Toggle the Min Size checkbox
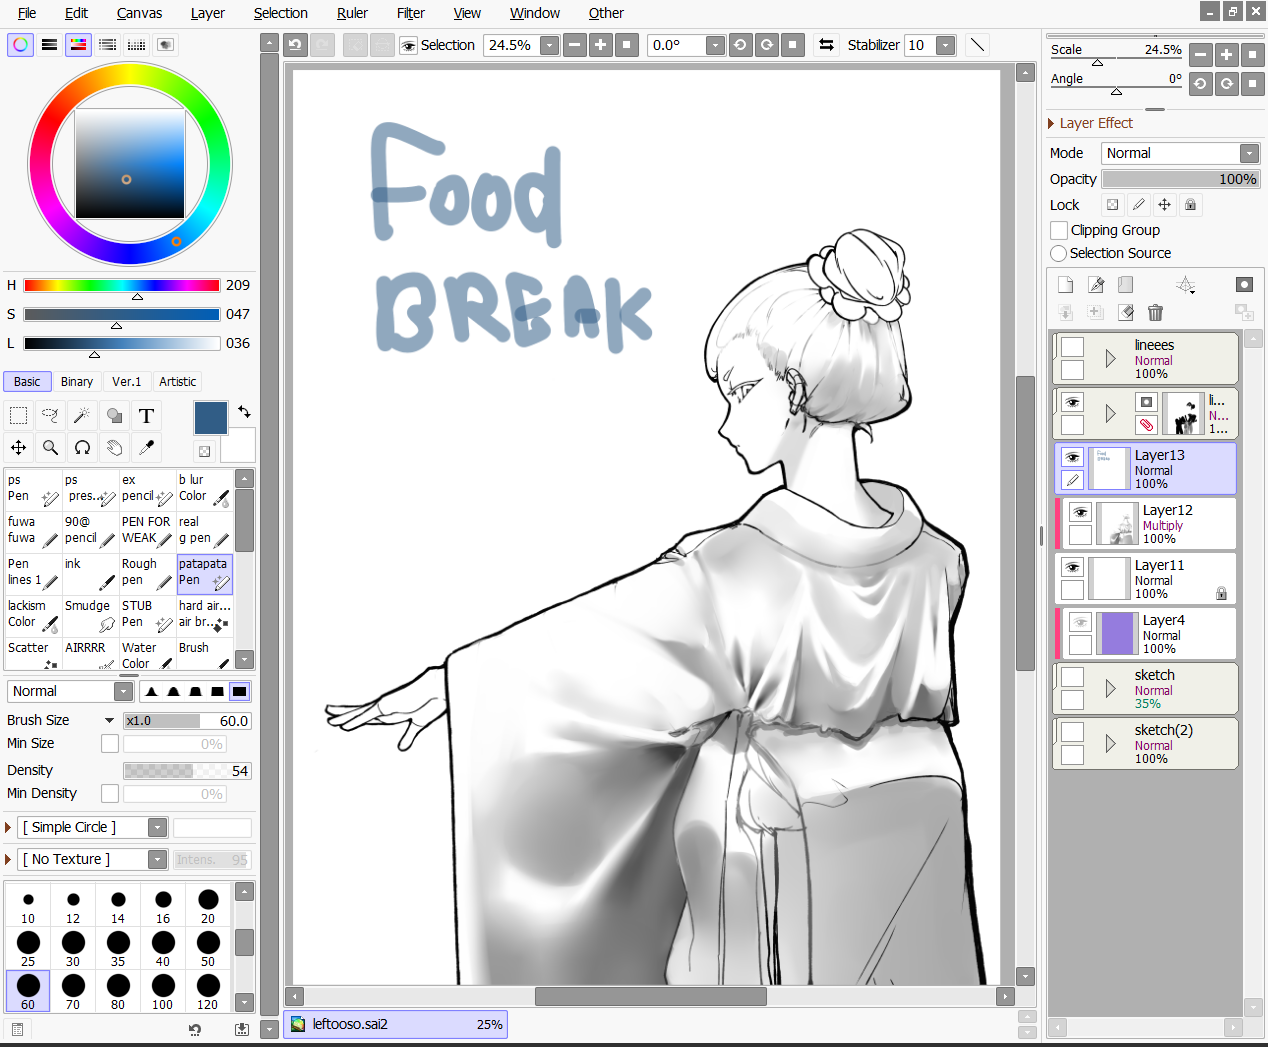 pos(110,743)
